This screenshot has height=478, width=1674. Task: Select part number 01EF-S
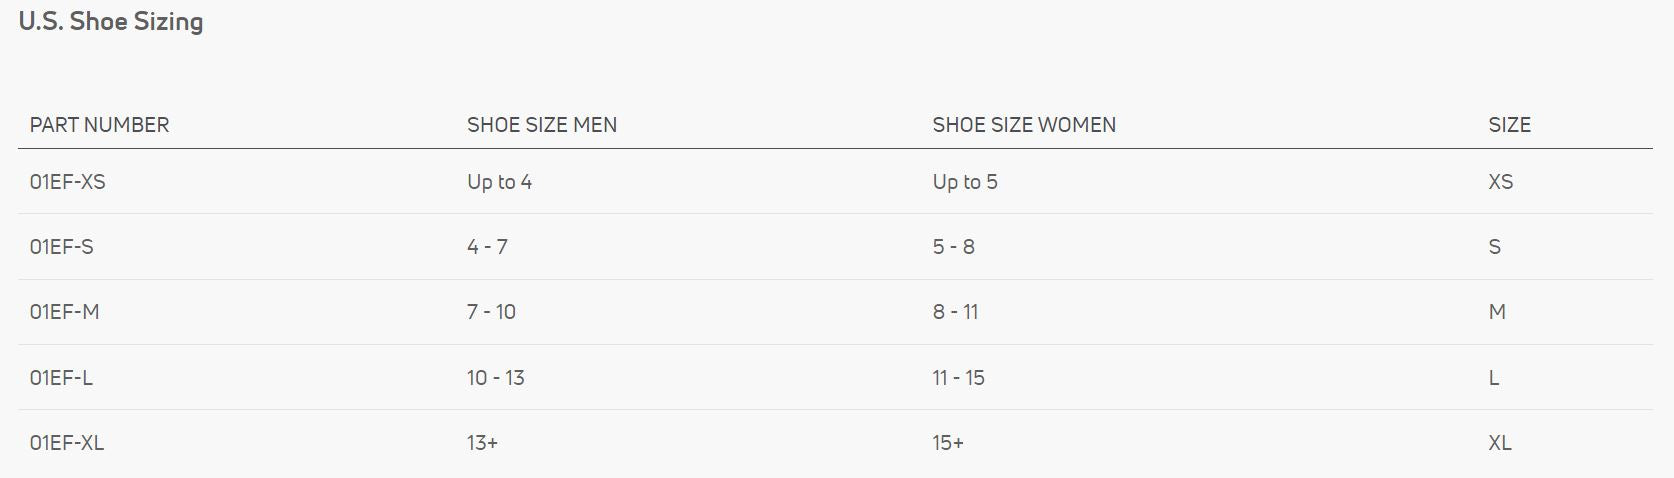pyautogui.click(x=61, y=247)
